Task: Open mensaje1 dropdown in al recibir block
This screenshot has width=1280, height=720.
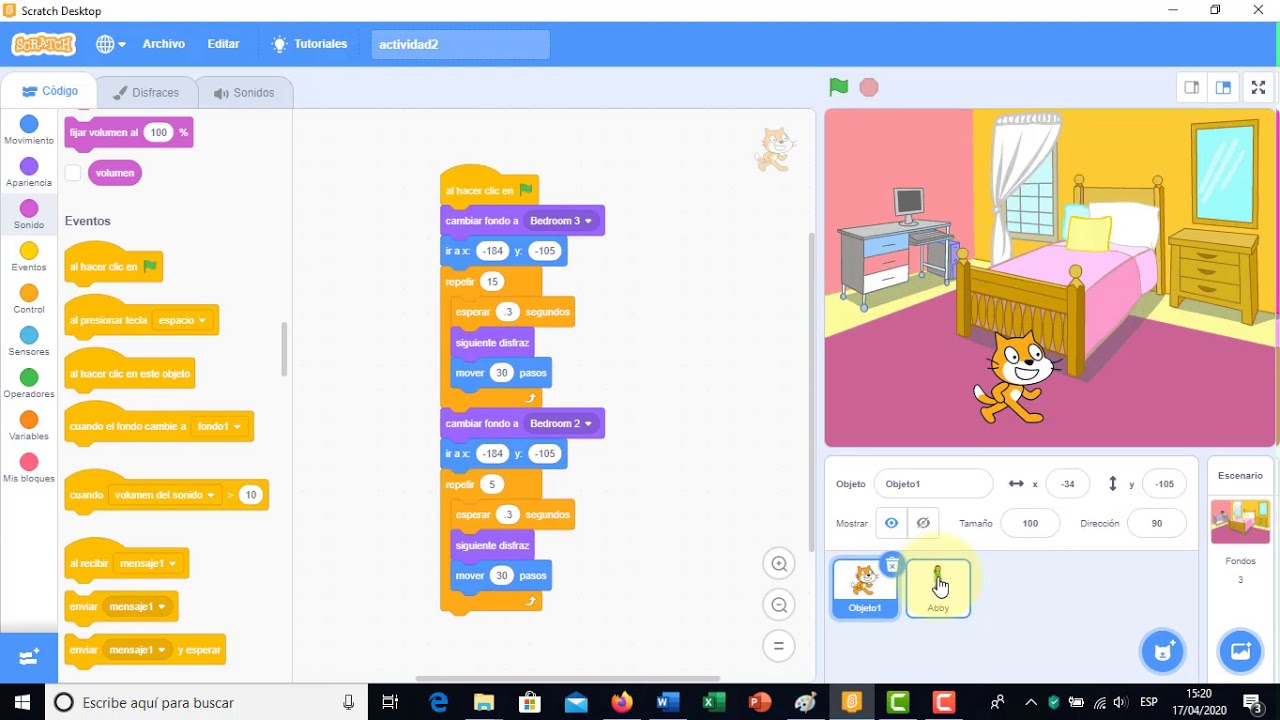Action: [x=148, y=564]
